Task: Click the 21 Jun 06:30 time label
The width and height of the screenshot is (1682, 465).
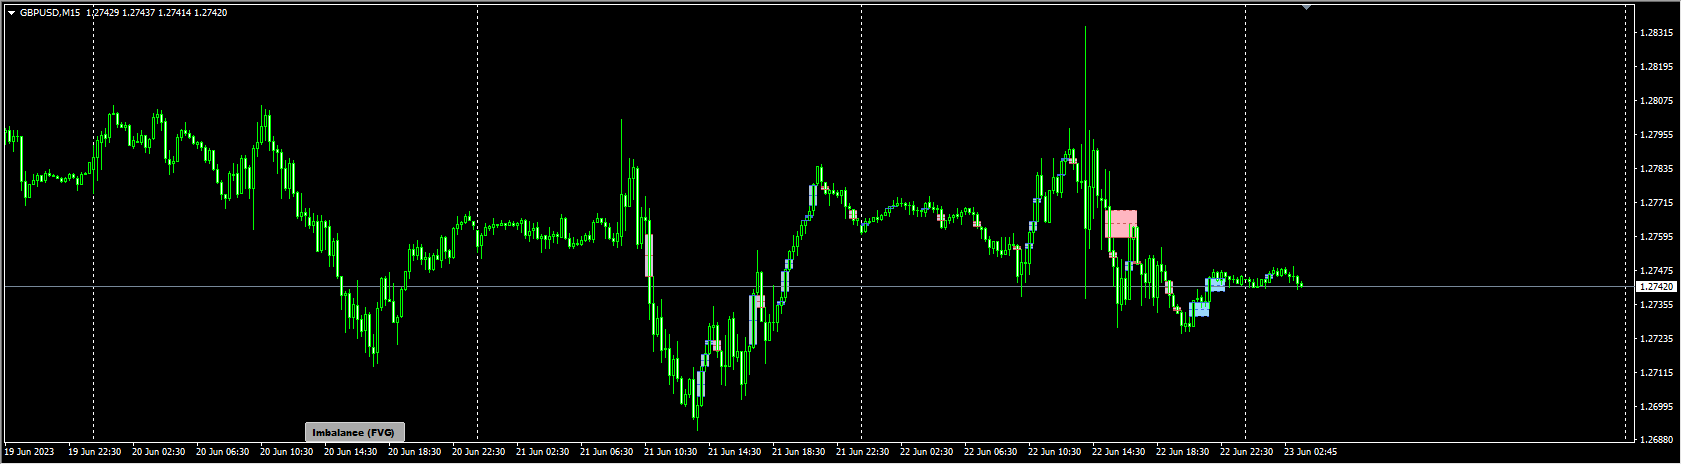Action: pos(606,452)
